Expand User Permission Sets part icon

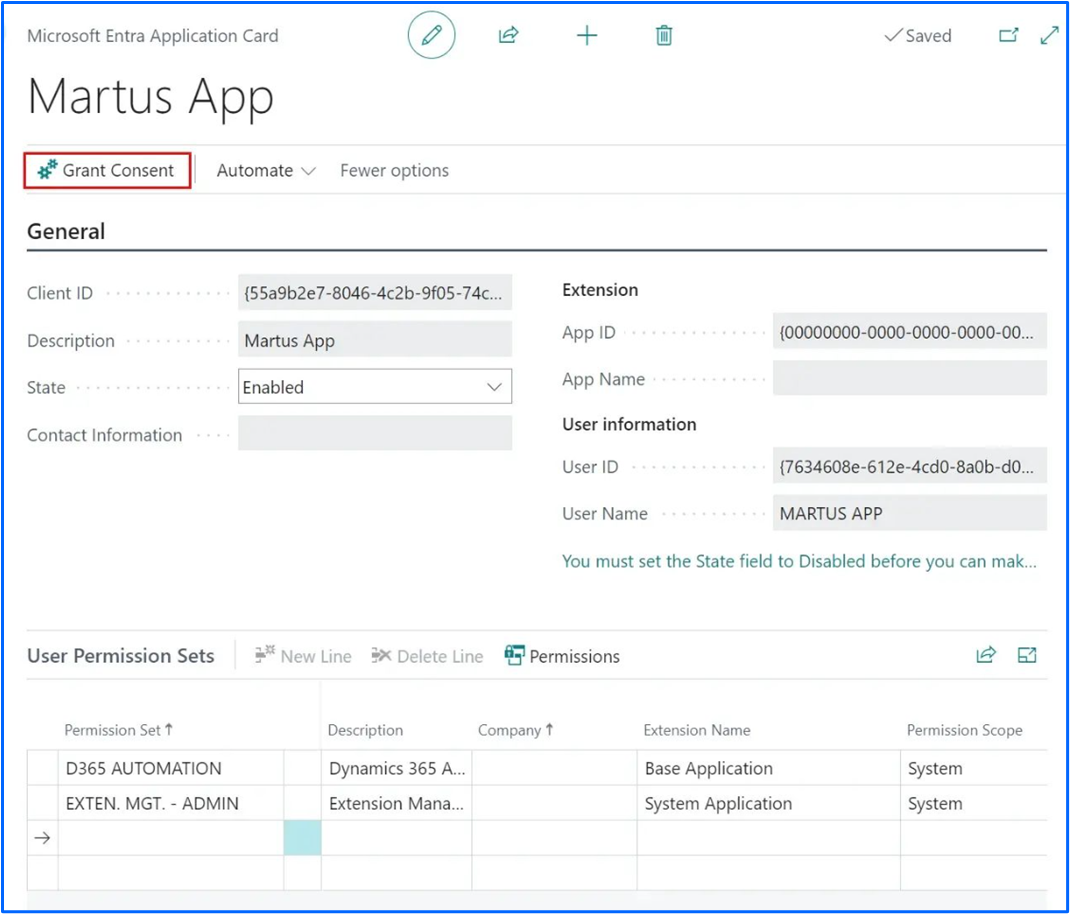point(1027,655)
